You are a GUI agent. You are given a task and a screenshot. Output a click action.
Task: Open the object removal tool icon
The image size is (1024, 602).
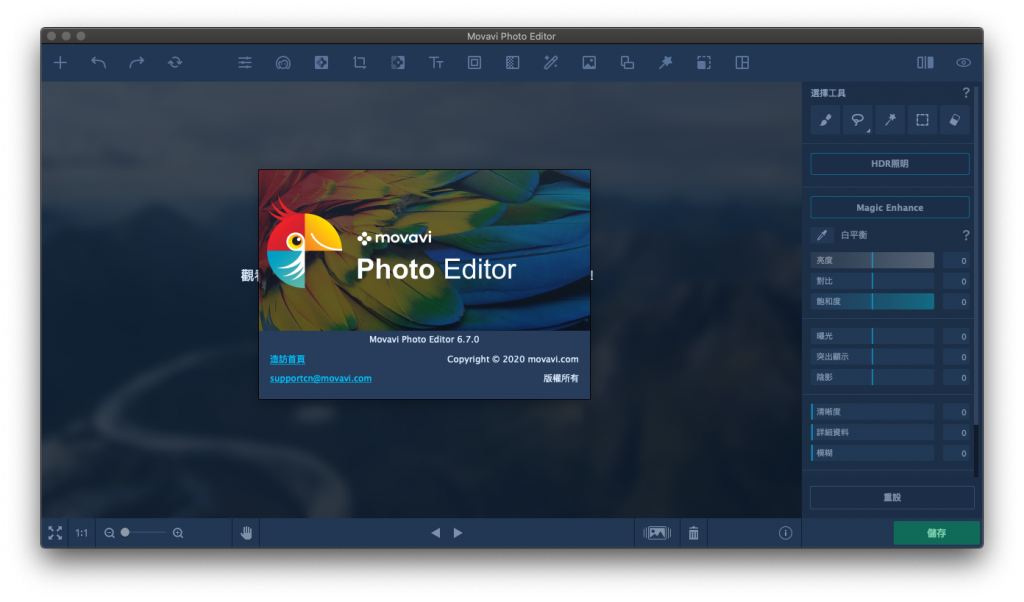(x=321, y=63)
